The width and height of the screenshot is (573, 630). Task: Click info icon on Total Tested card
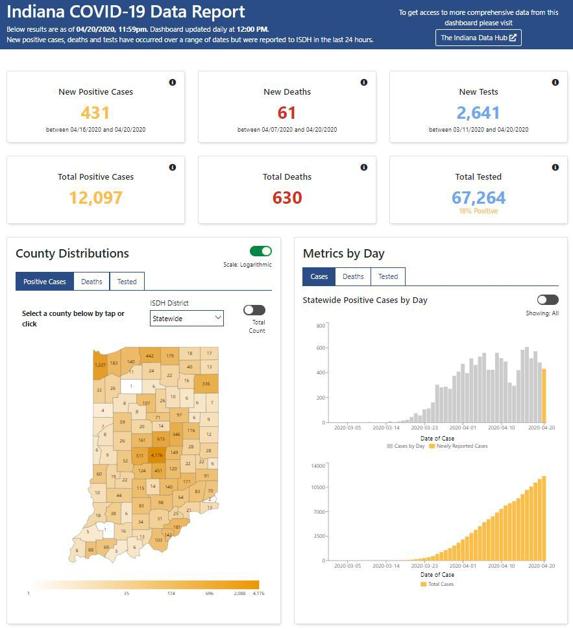[555, 167]
